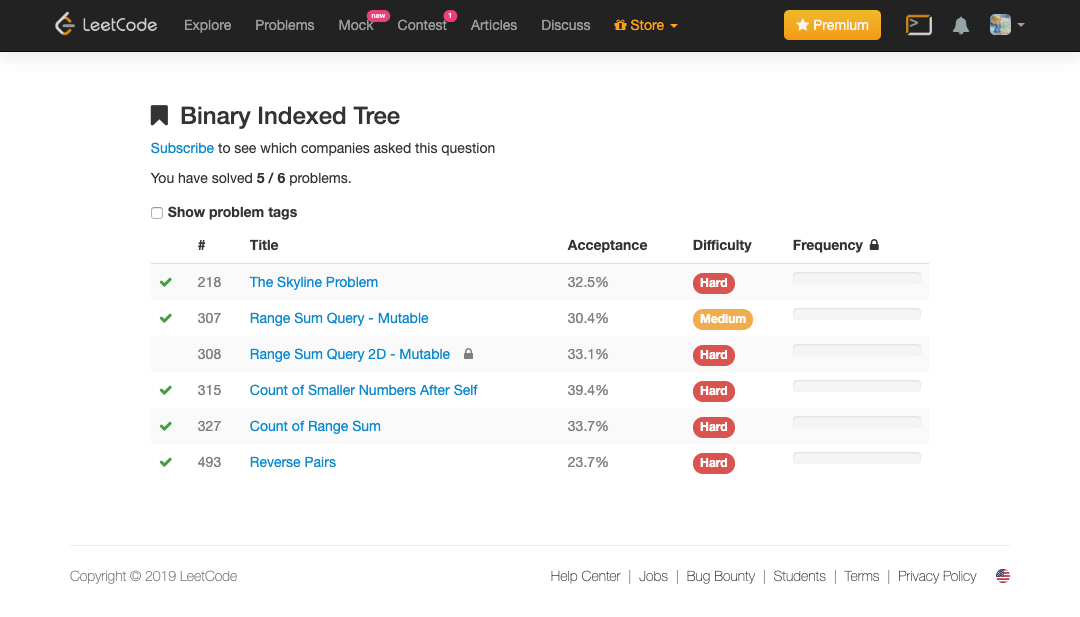Sort by the Title column header
Screen dimensions: 1080x617
264,245
